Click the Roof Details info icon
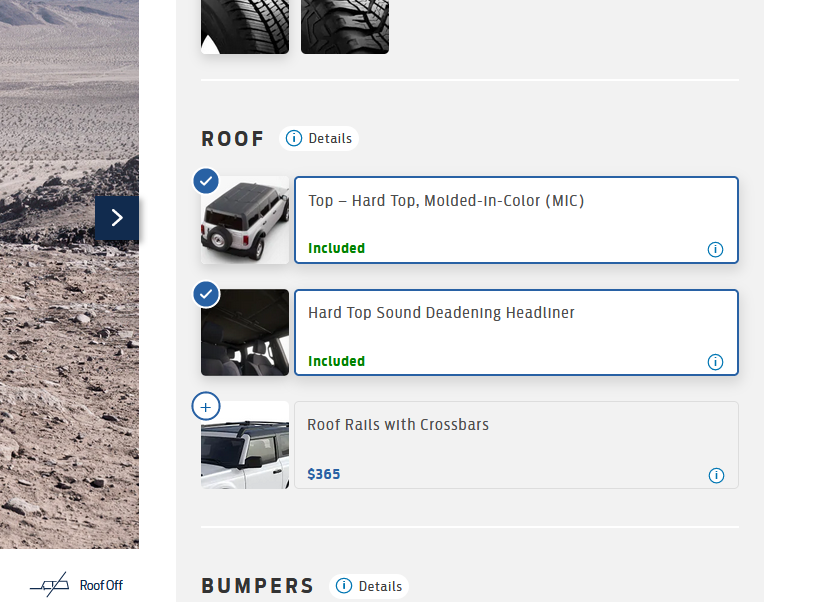The height and width of the screenshot is (602, 824). 293,138
